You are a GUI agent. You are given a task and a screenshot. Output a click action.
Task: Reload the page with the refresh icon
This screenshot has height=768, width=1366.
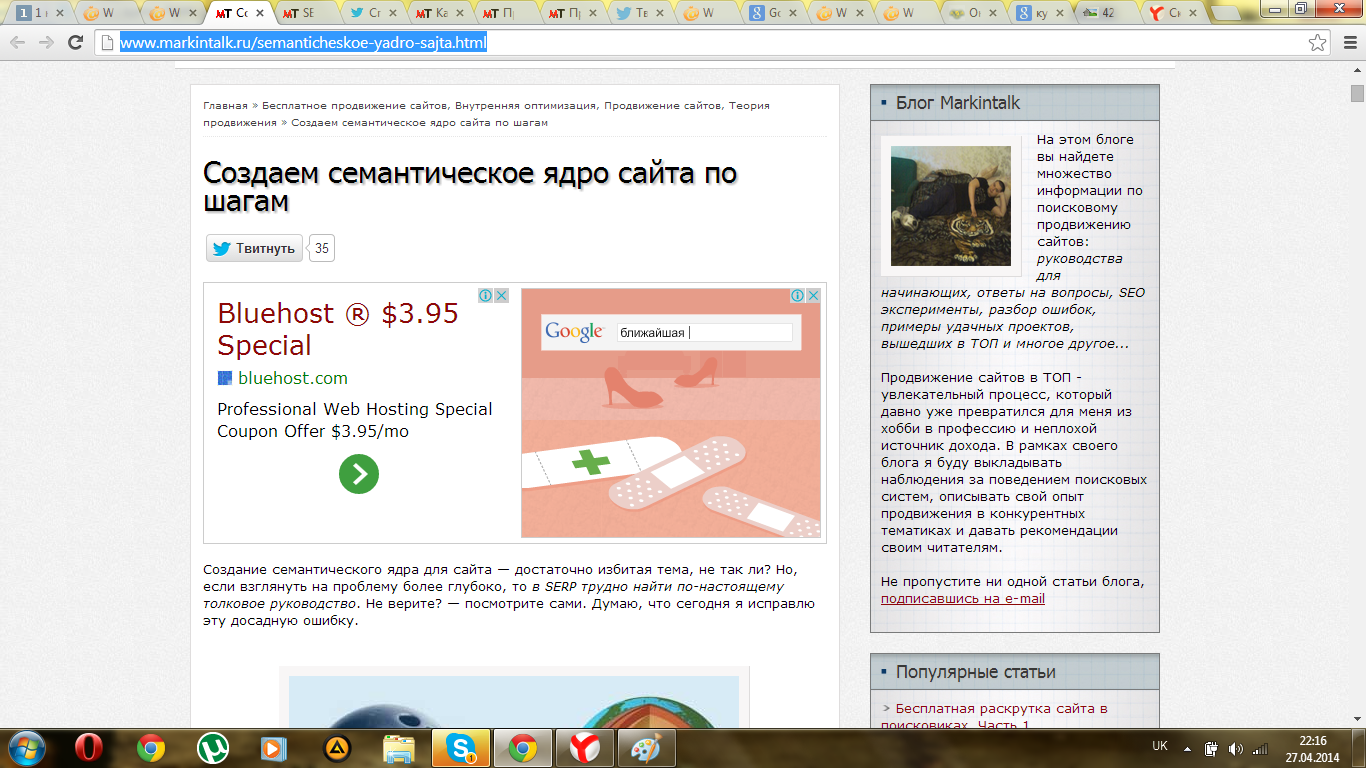pos(75,42)
